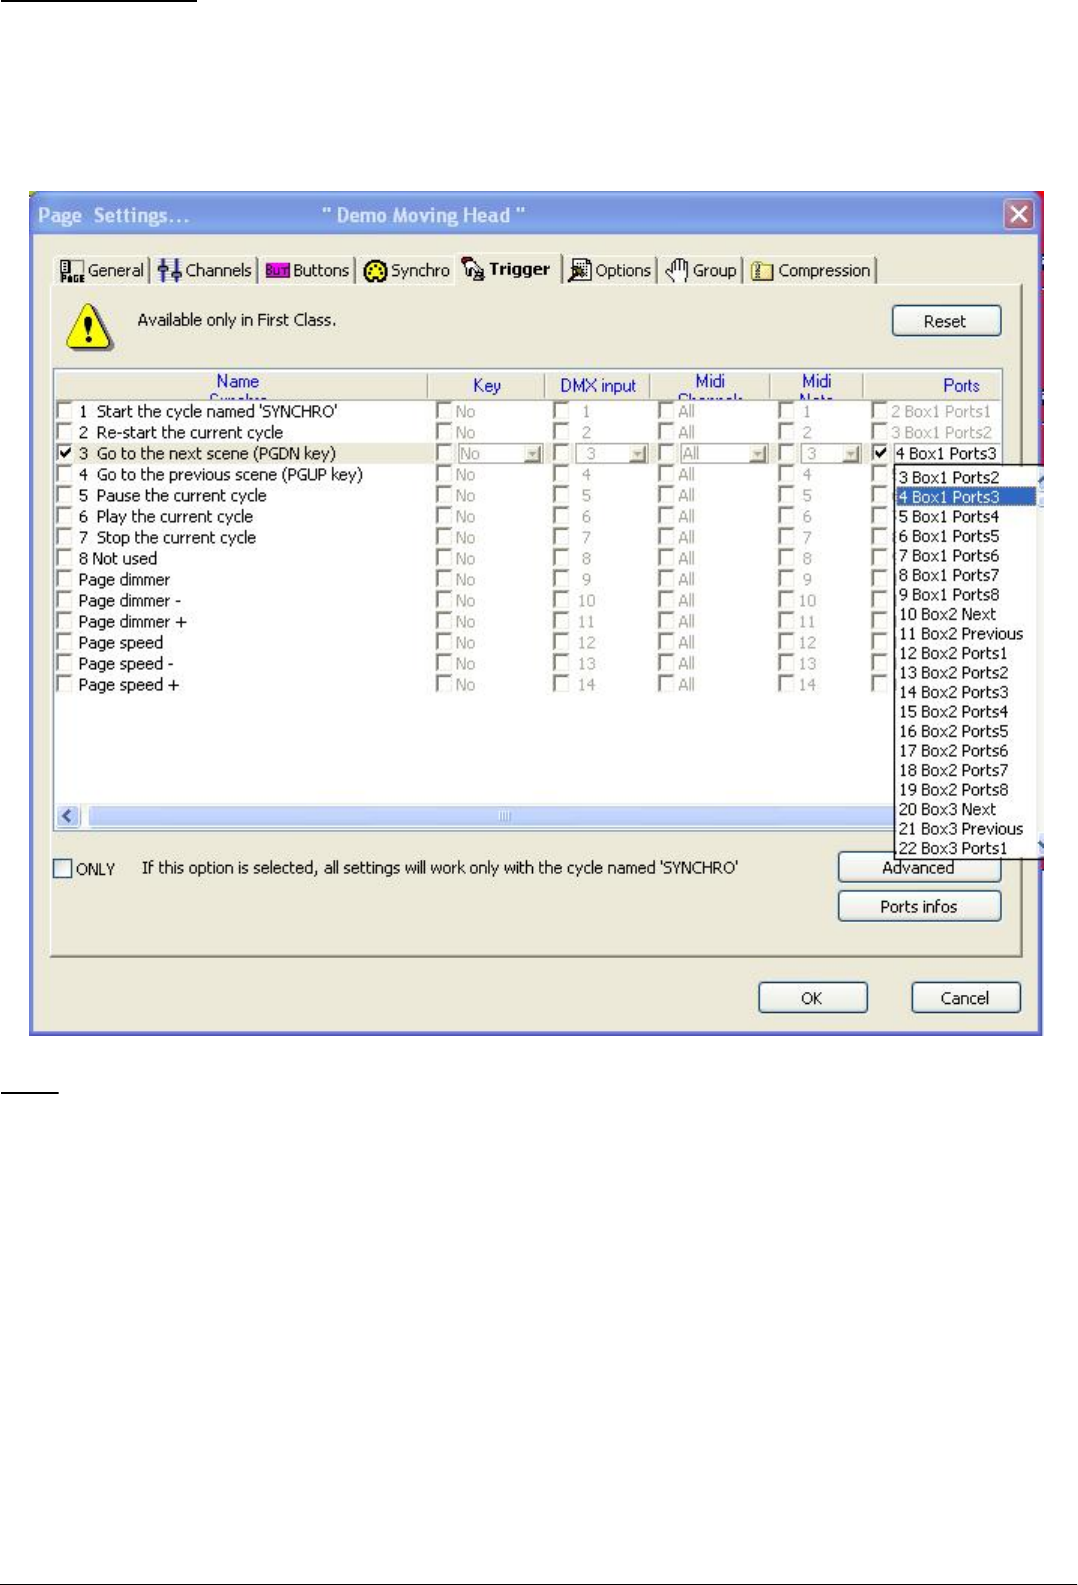Enable the 'Page speed -' checkbox
1078x1585 pixels.
[65, 663]
